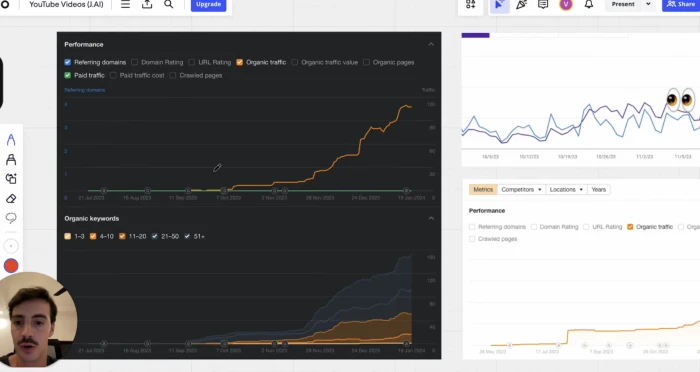The width and height of the screenshot is (700, 372).
Task: Toggle the 11–20 keyword position checkbox
Action: coord(122,236)
